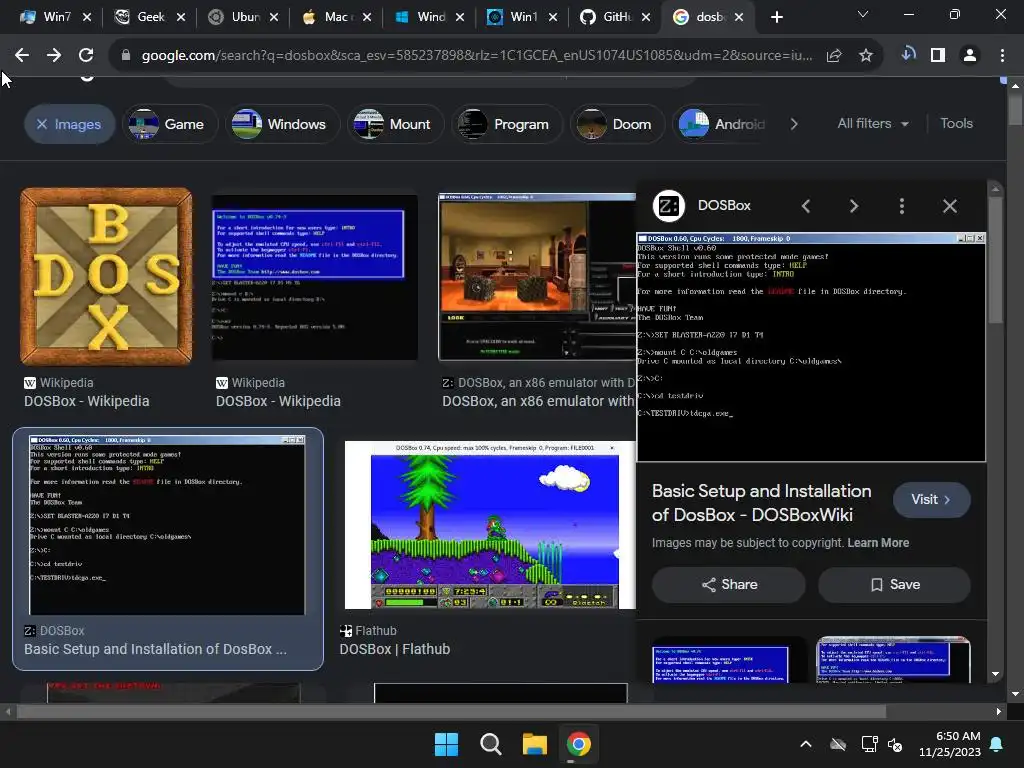The height and width of the screenshot is (768, 1024).
Task: Show hidden system tray icons
Action: tap(806, 744)
